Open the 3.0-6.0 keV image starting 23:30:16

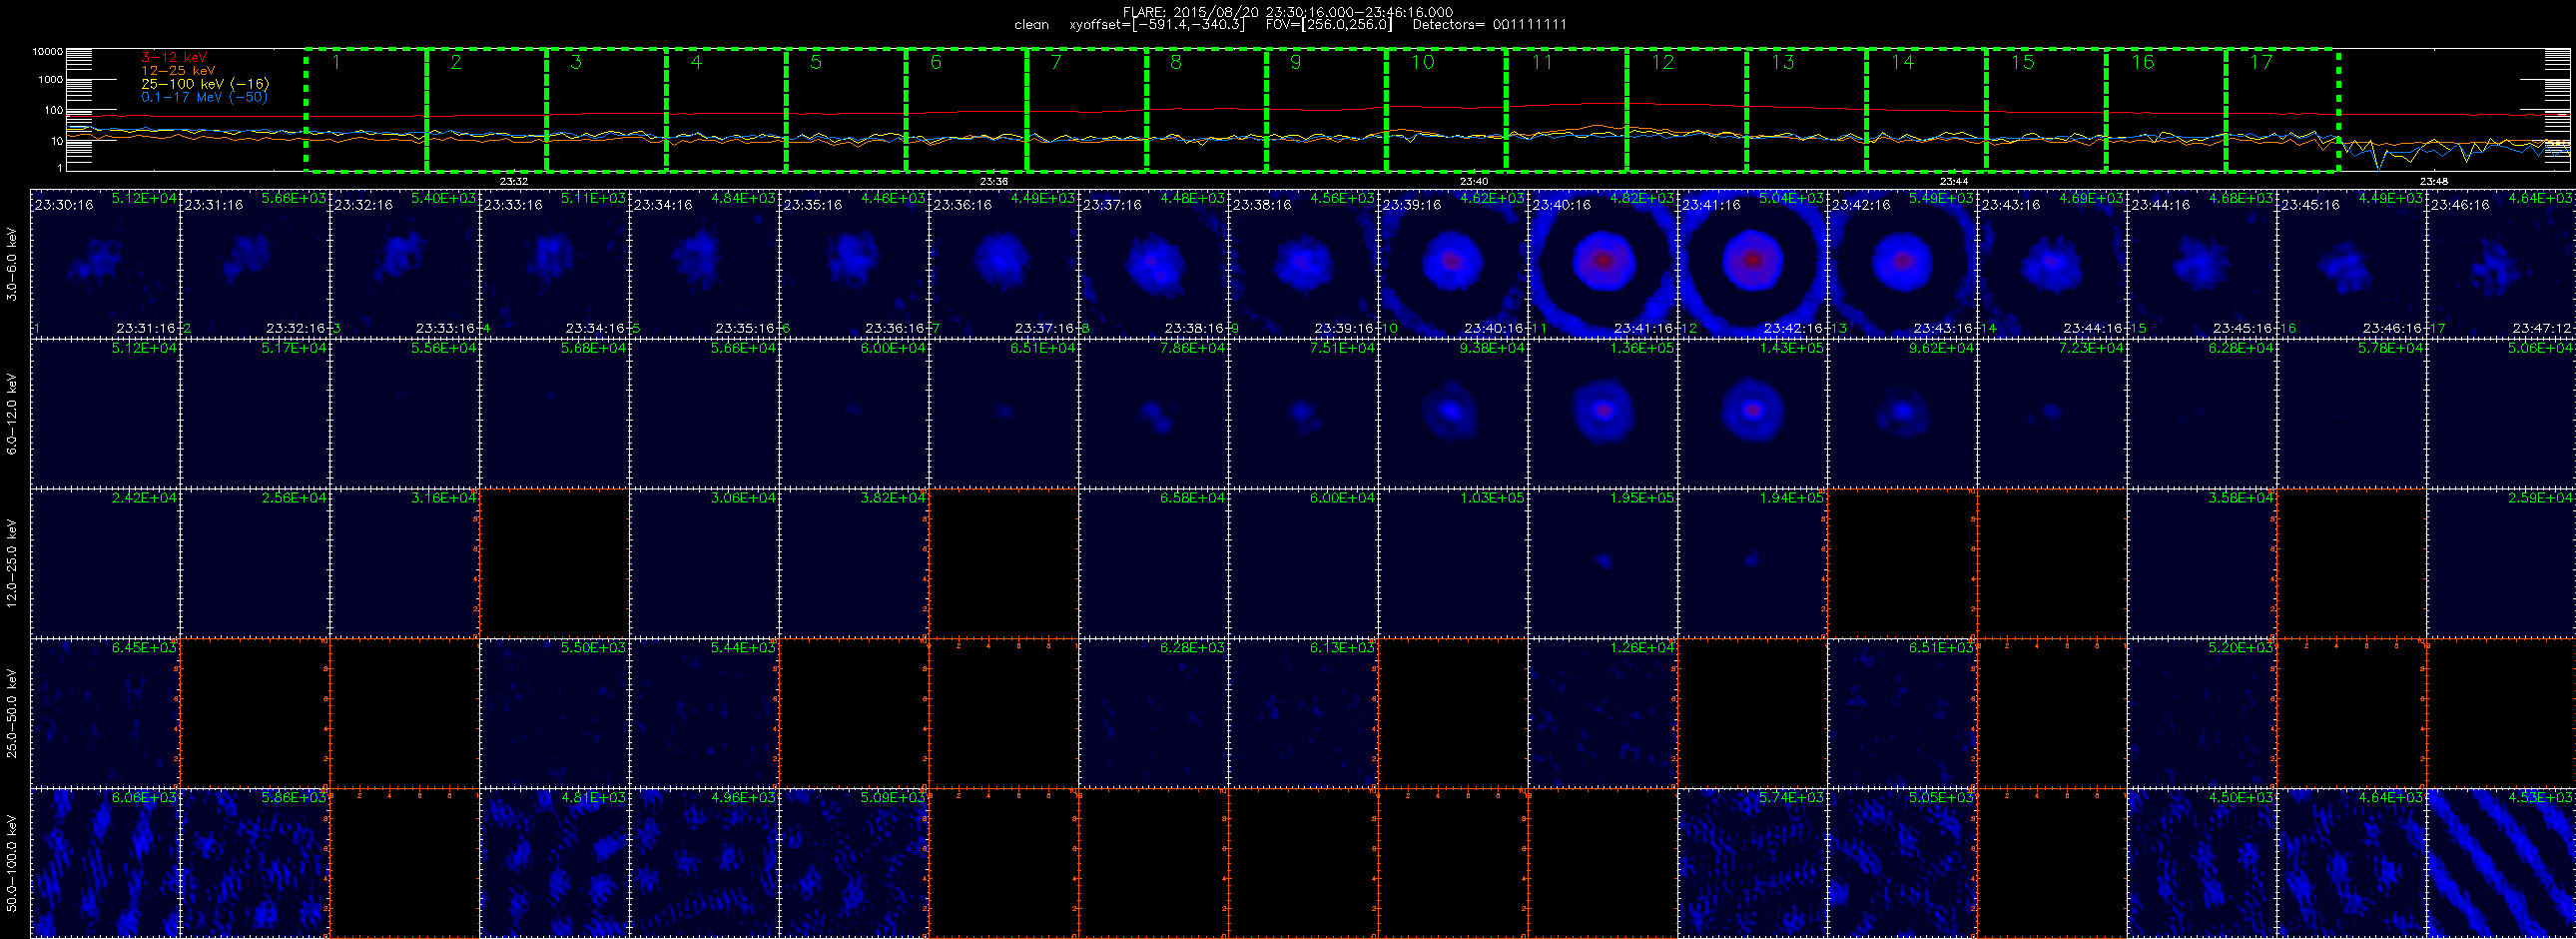click(105, 263)
